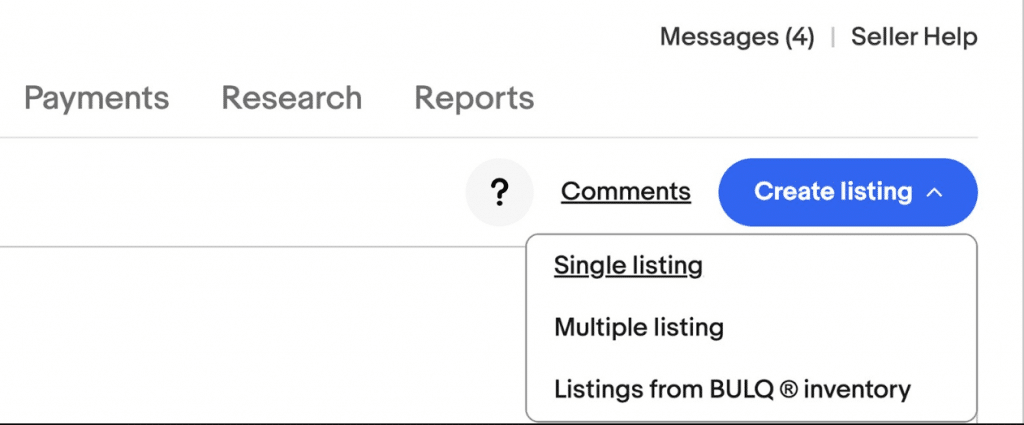Go to the Reports tab

475,98
